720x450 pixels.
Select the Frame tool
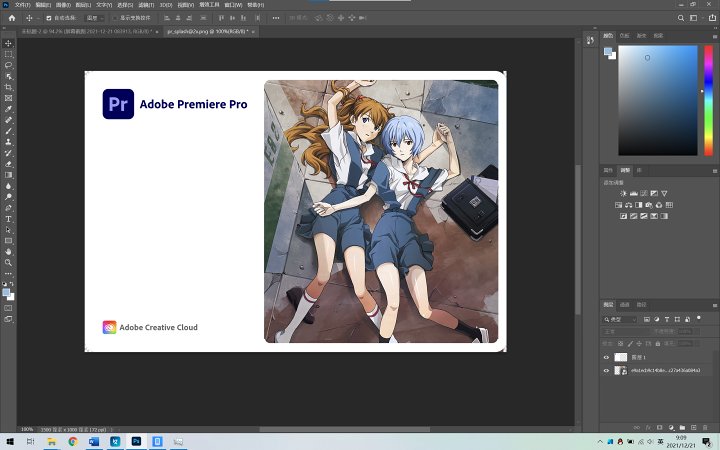8,98
